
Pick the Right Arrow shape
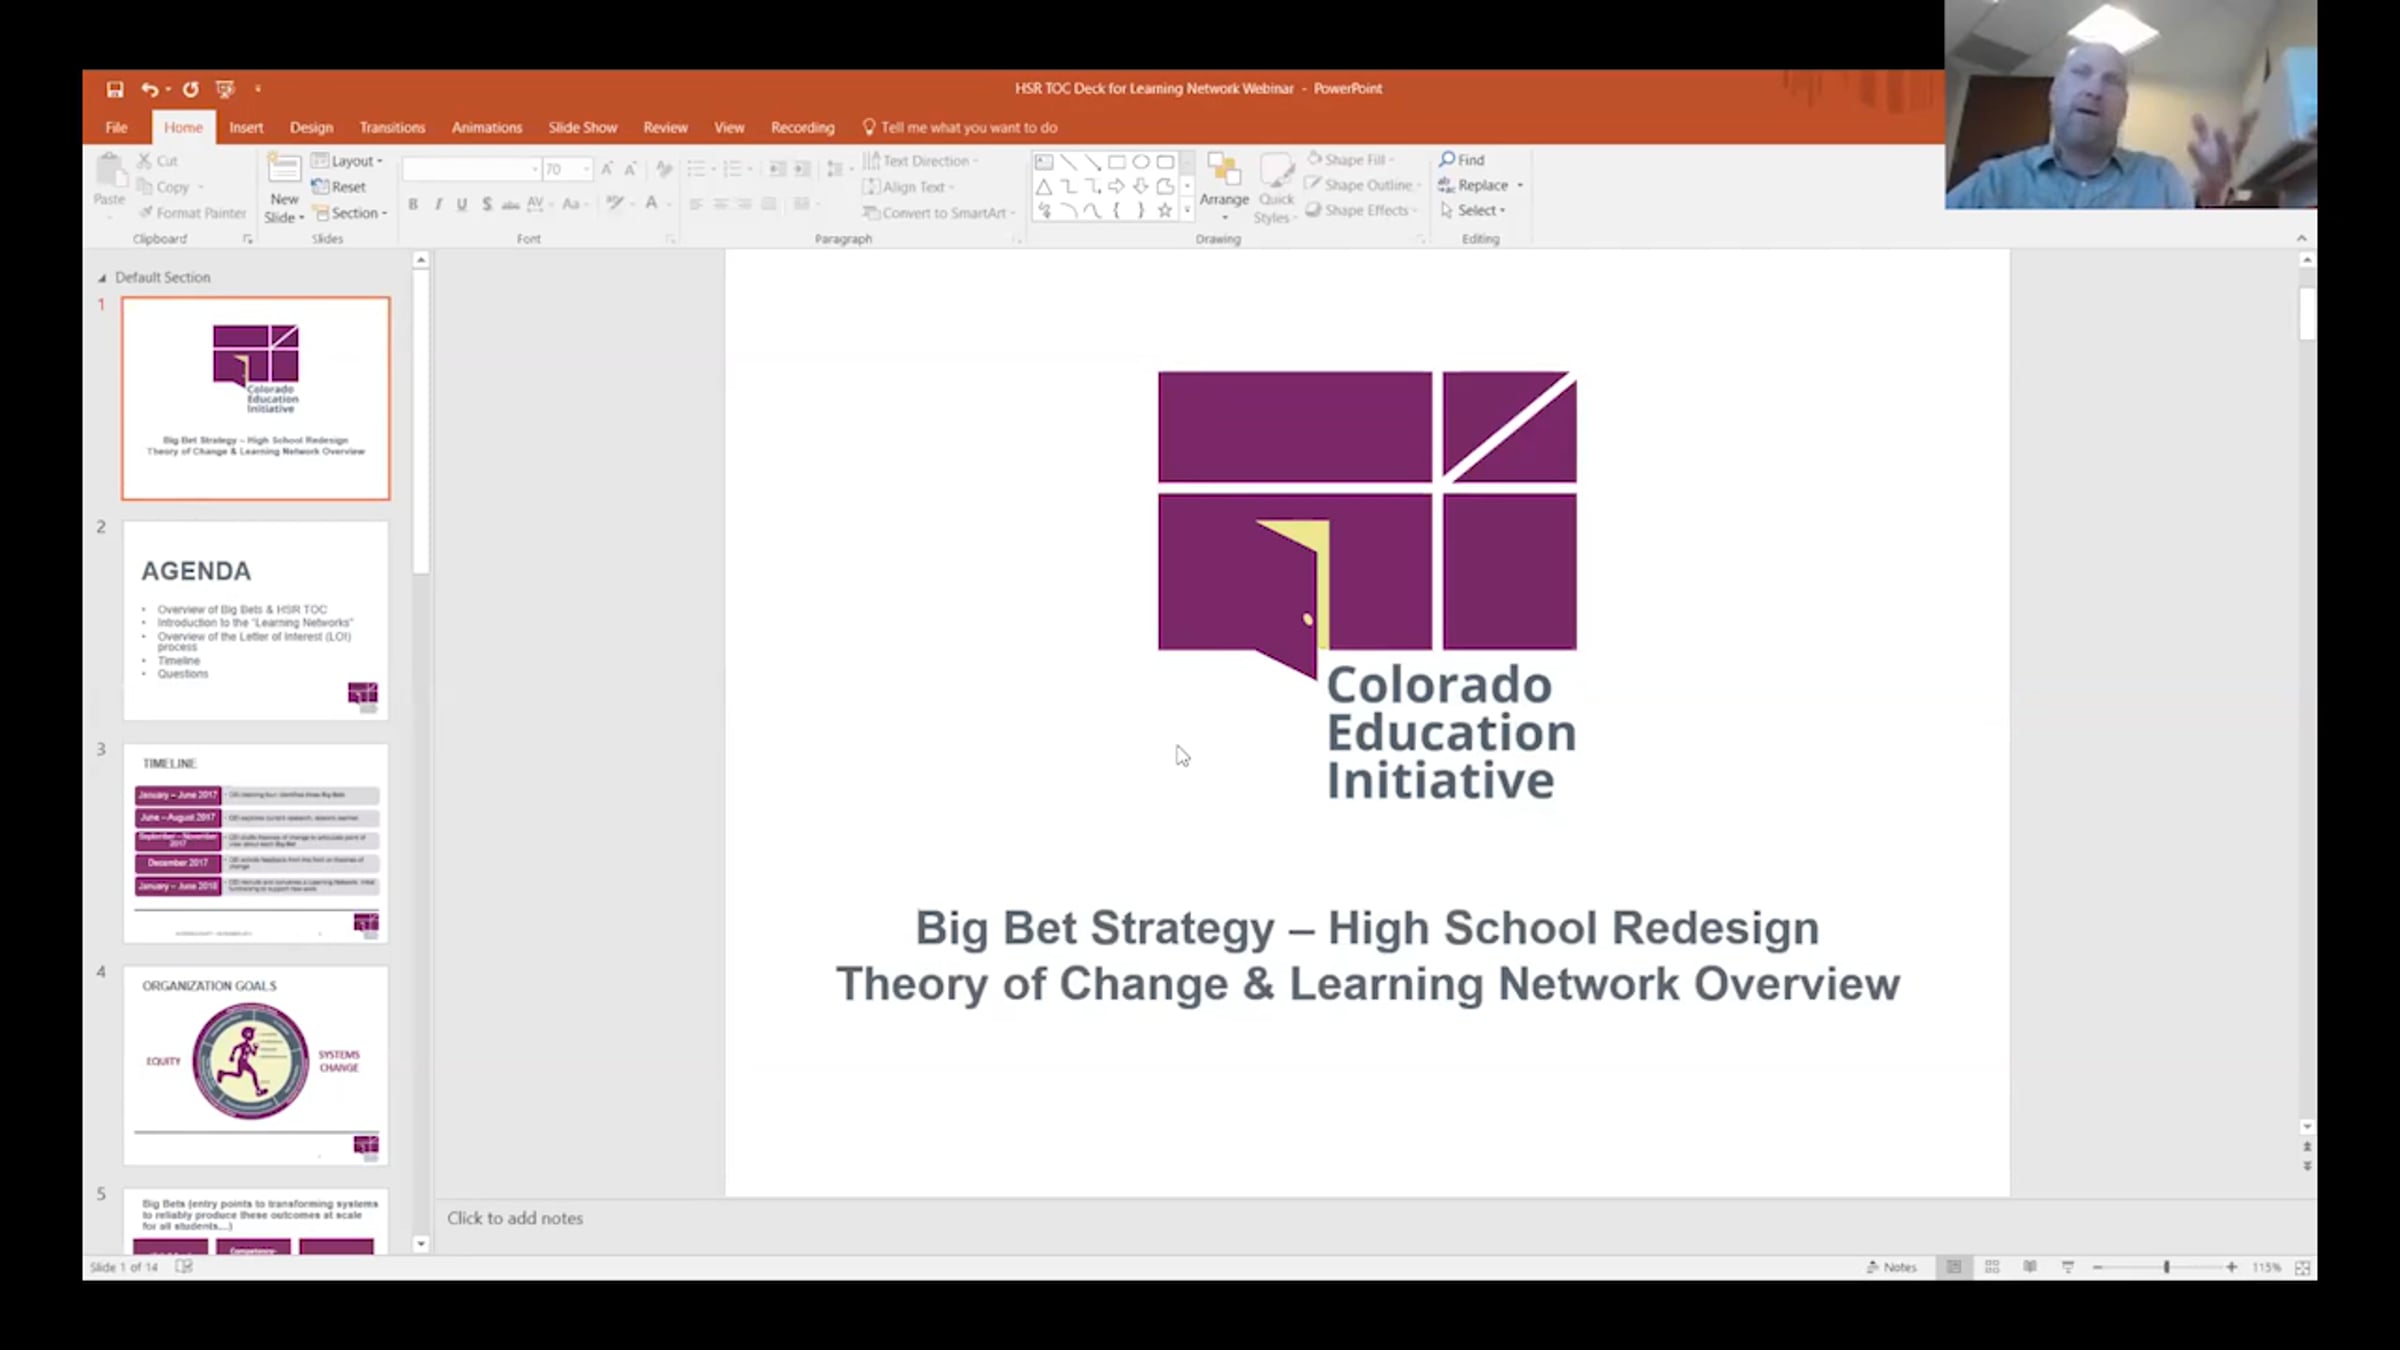[x=1117, y=186]
